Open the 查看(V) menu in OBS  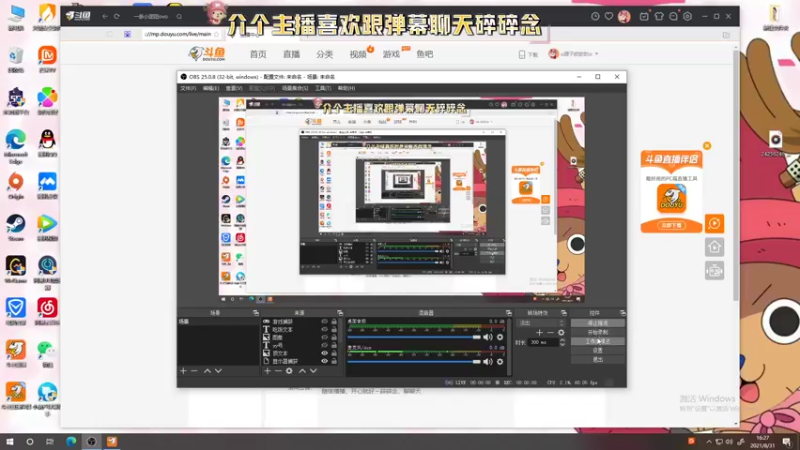tap(234, 88)
